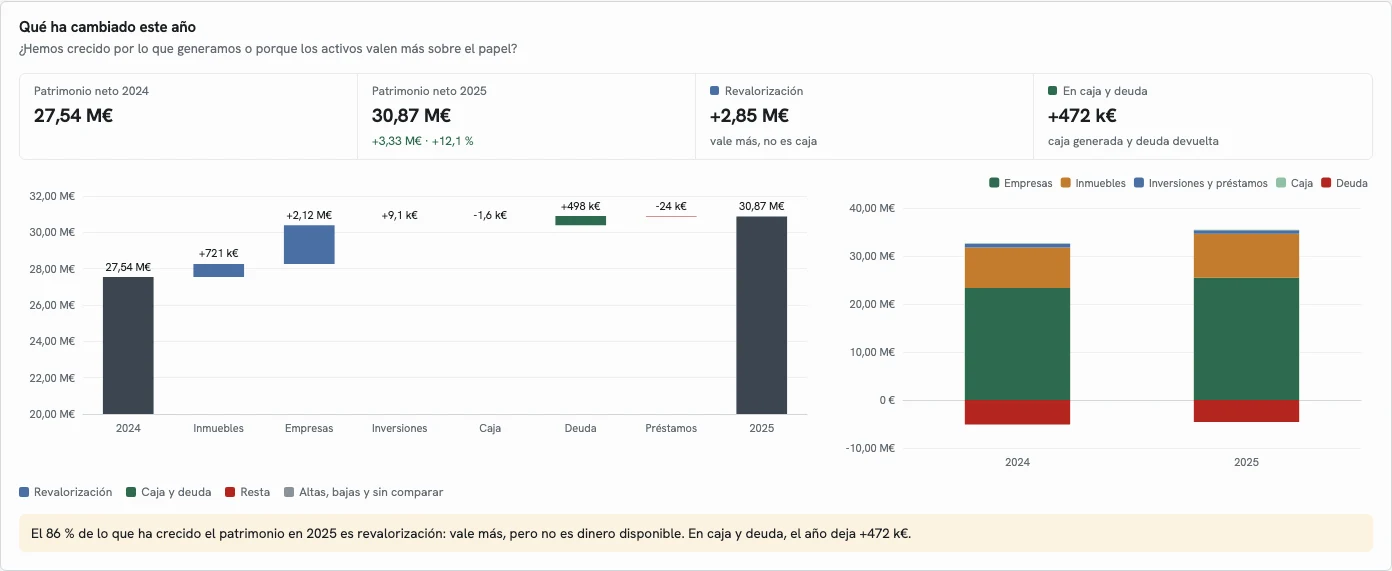The height and width of the screenshot is (571, 1392).
Task: Click the green Empresas segment of 2025 stacked bar
Action: click(x=1246, y=339)
